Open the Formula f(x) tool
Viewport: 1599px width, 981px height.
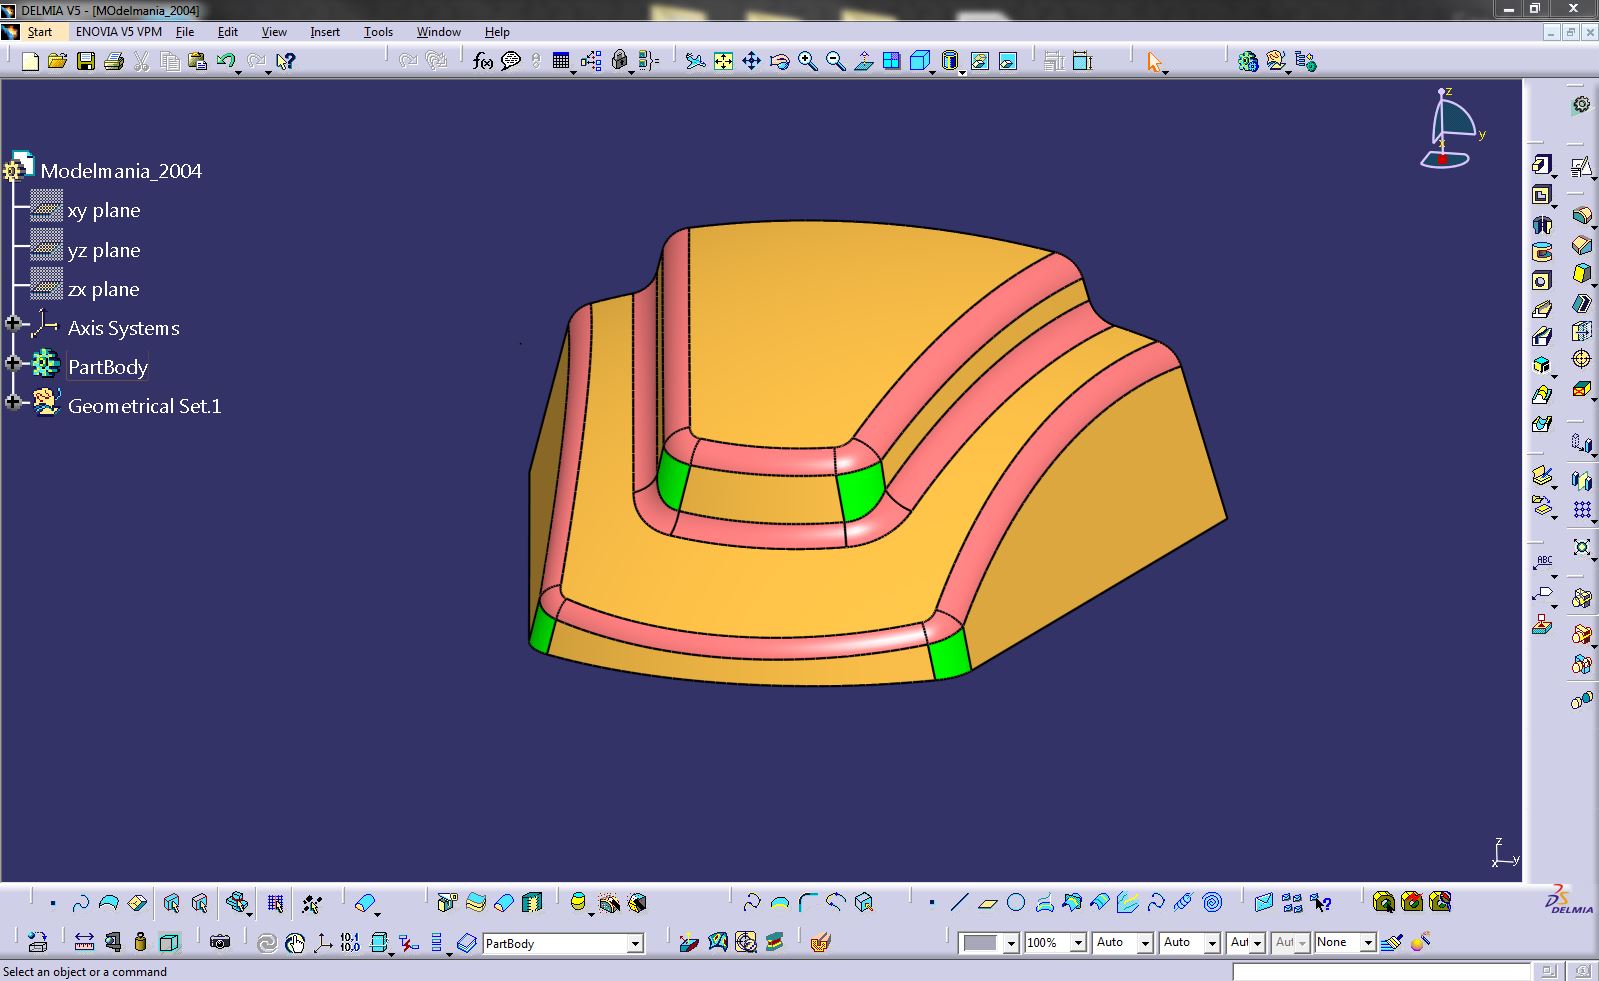(x=483, y=61)
